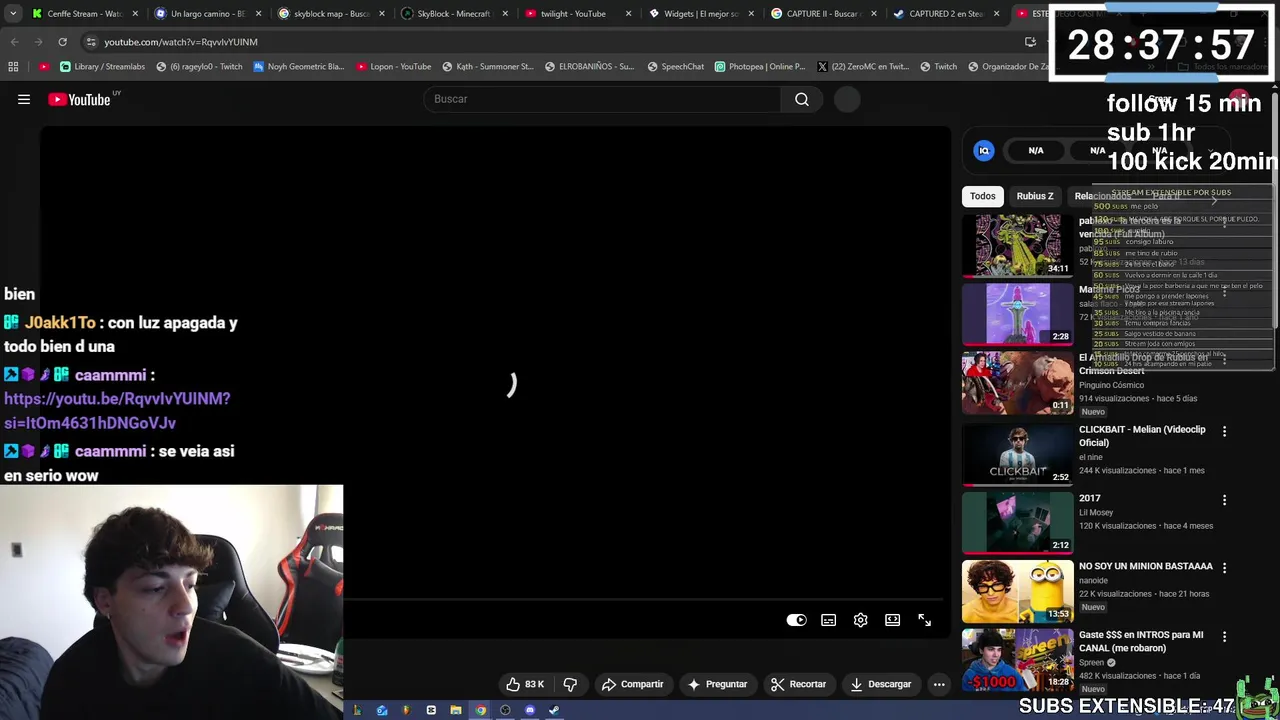The width and height of the screenshot is (1280, 720).
Task: Open the Recortar clip tool
Action: (x=798, y=684)
